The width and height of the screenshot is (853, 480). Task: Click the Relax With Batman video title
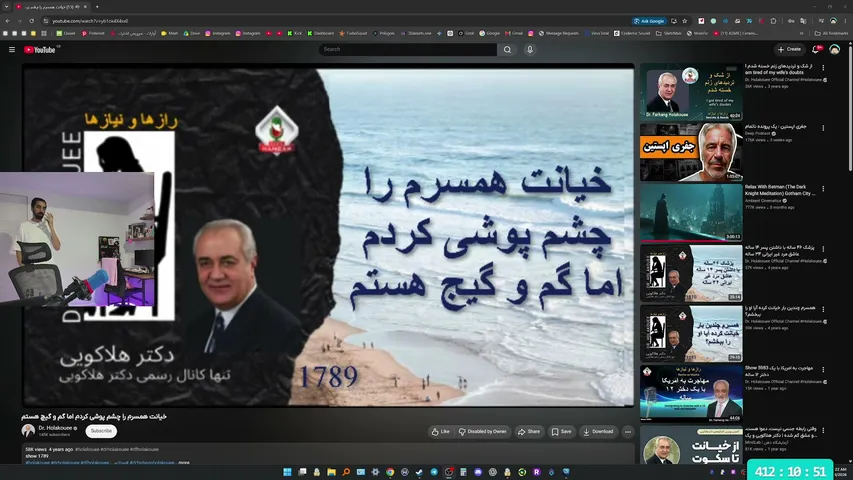780,190
